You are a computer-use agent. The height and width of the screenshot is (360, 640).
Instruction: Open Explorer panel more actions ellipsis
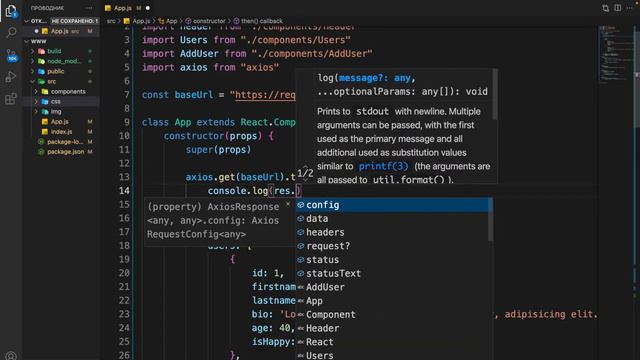(x=89, y=8)
